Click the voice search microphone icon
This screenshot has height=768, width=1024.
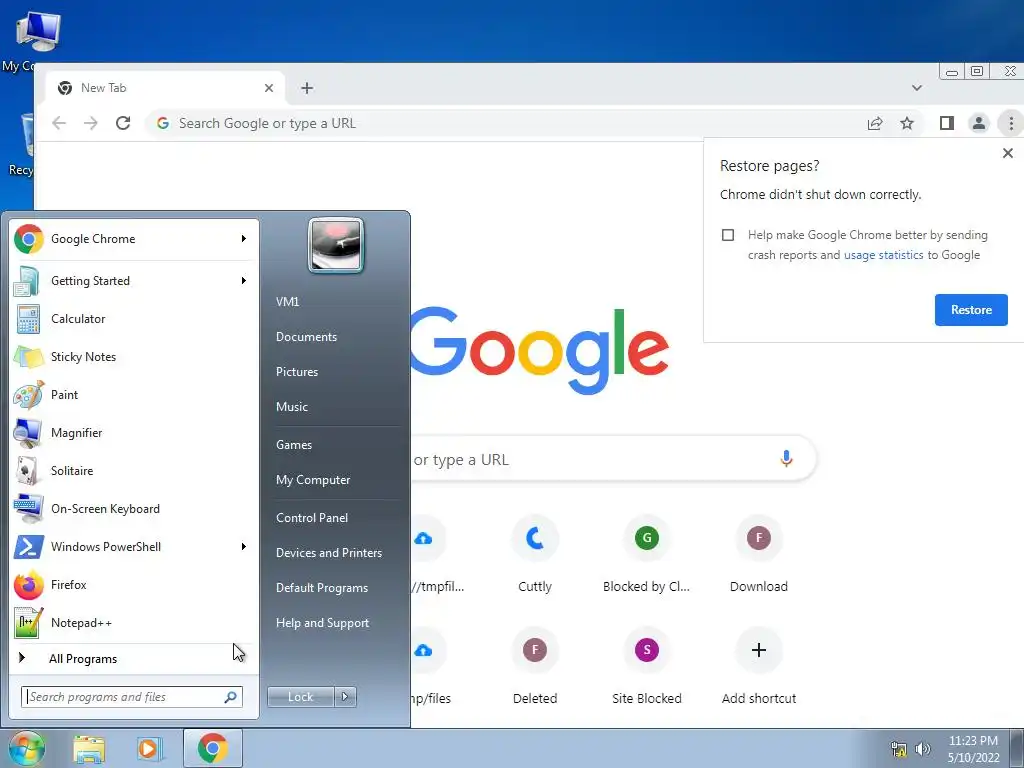786,458
